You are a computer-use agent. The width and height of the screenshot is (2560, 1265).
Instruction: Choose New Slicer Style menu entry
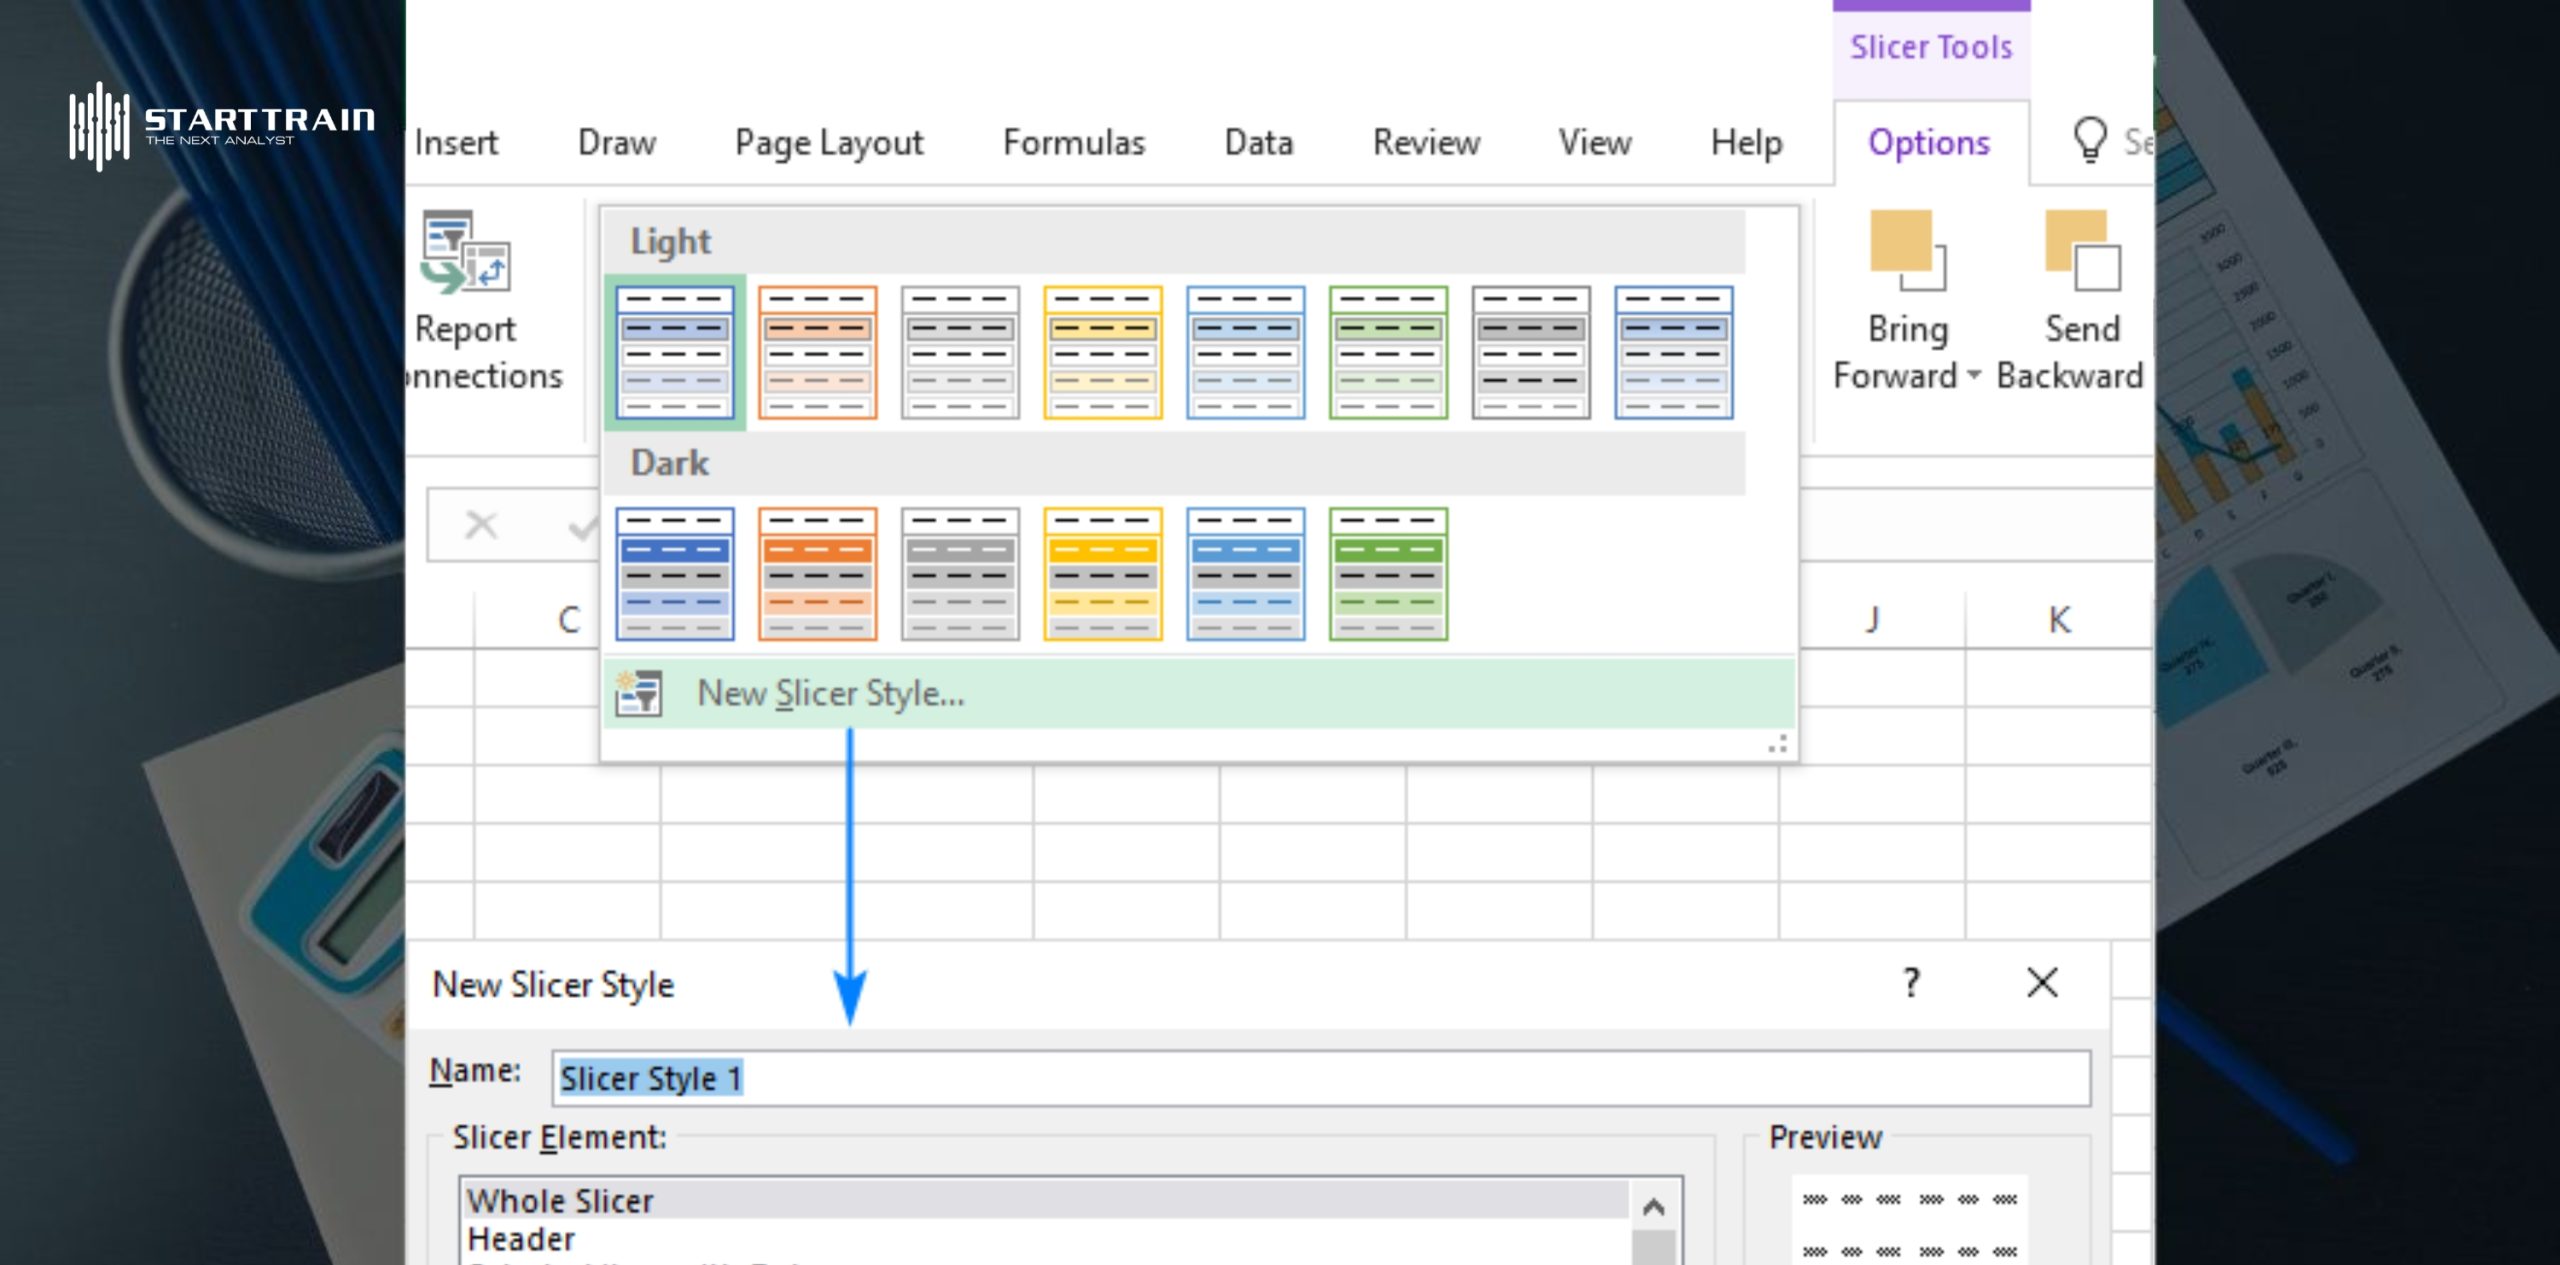coord(830,693)
